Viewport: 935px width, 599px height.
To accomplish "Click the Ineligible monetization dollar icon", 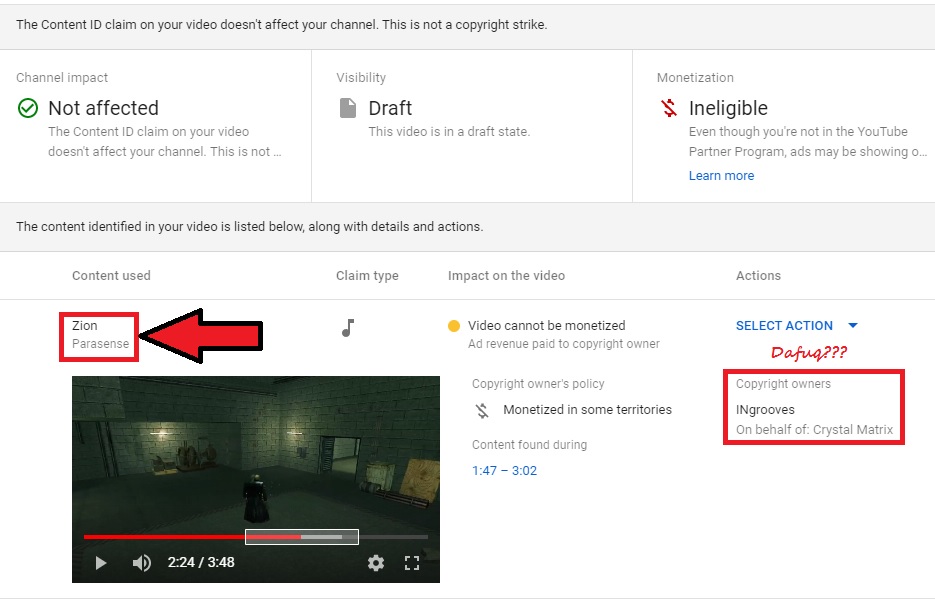I will 669,108.
